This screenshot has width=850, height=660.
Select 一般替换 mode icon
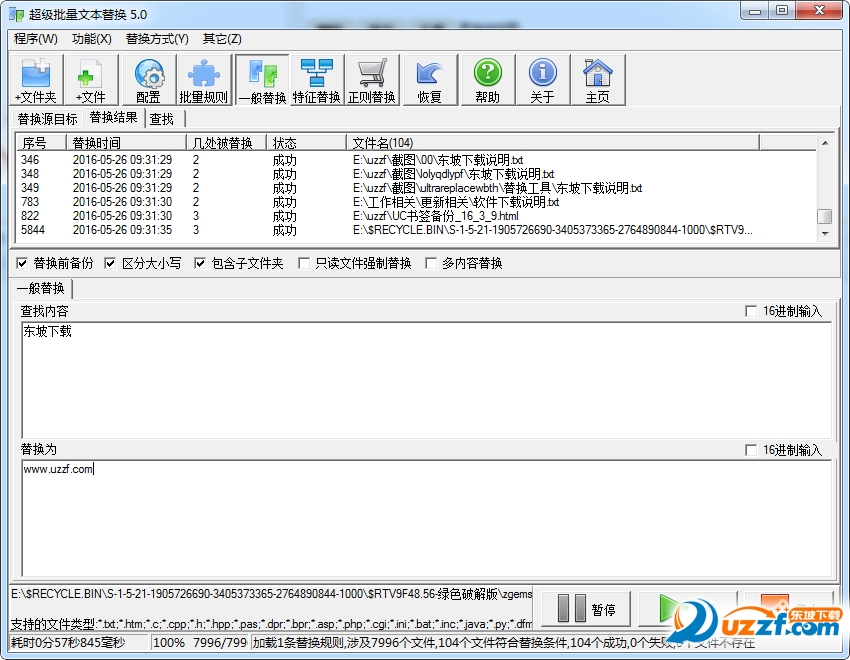(262, 80)
